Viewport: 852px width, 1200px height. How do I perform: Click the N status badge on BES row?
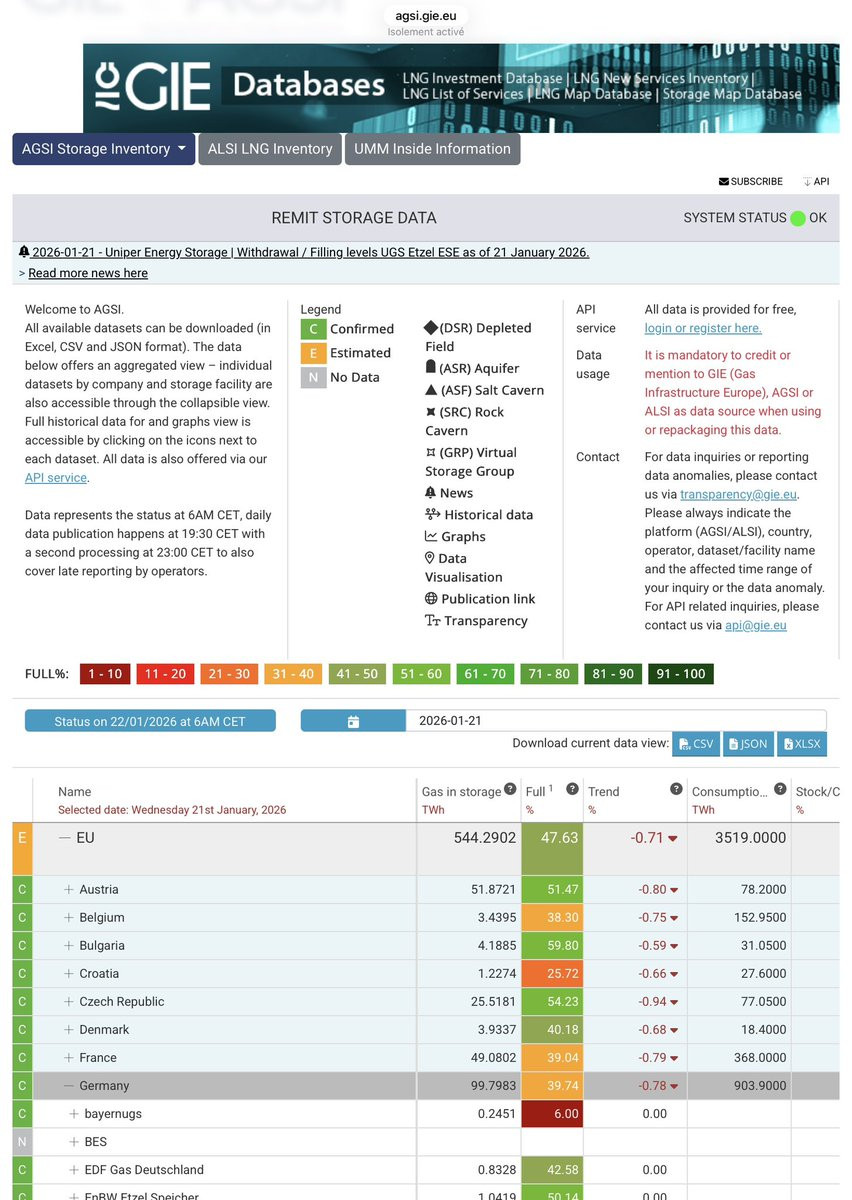point(22,1142)
